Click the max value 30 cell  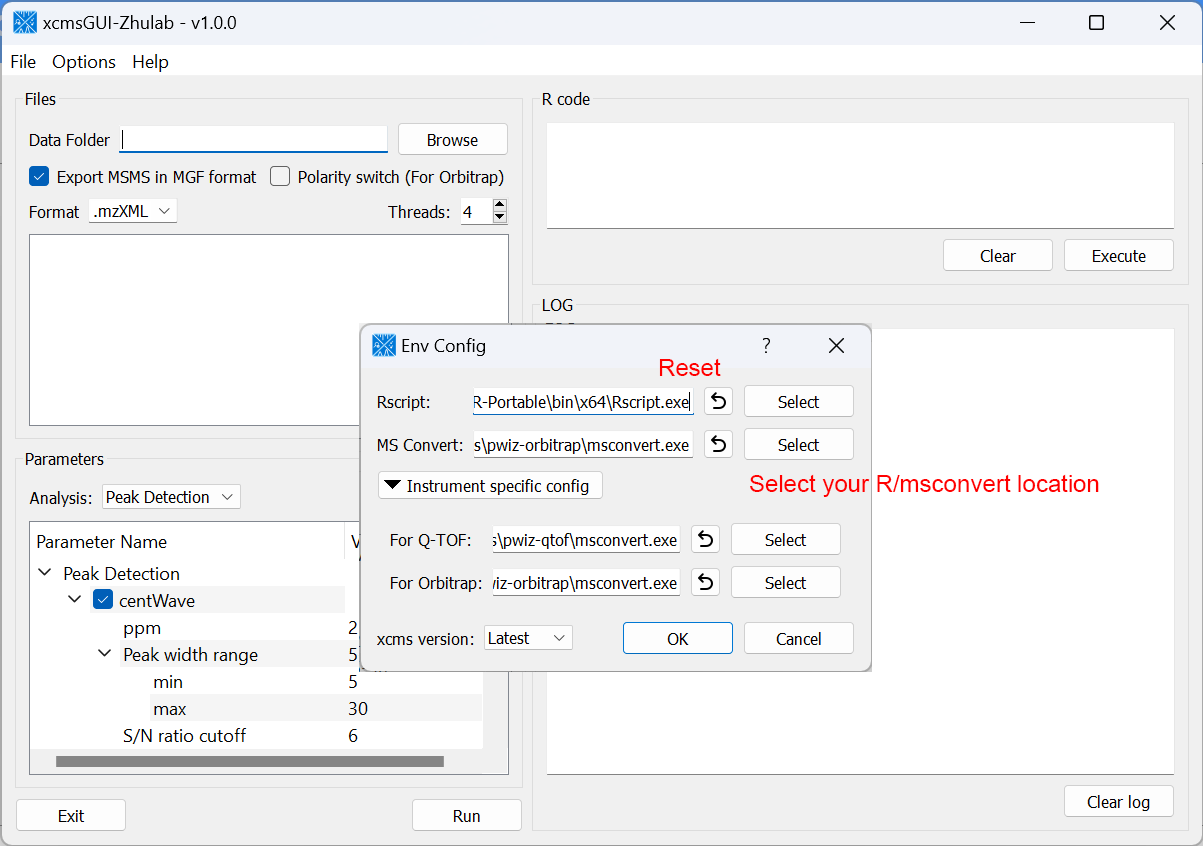pos(358,709)
